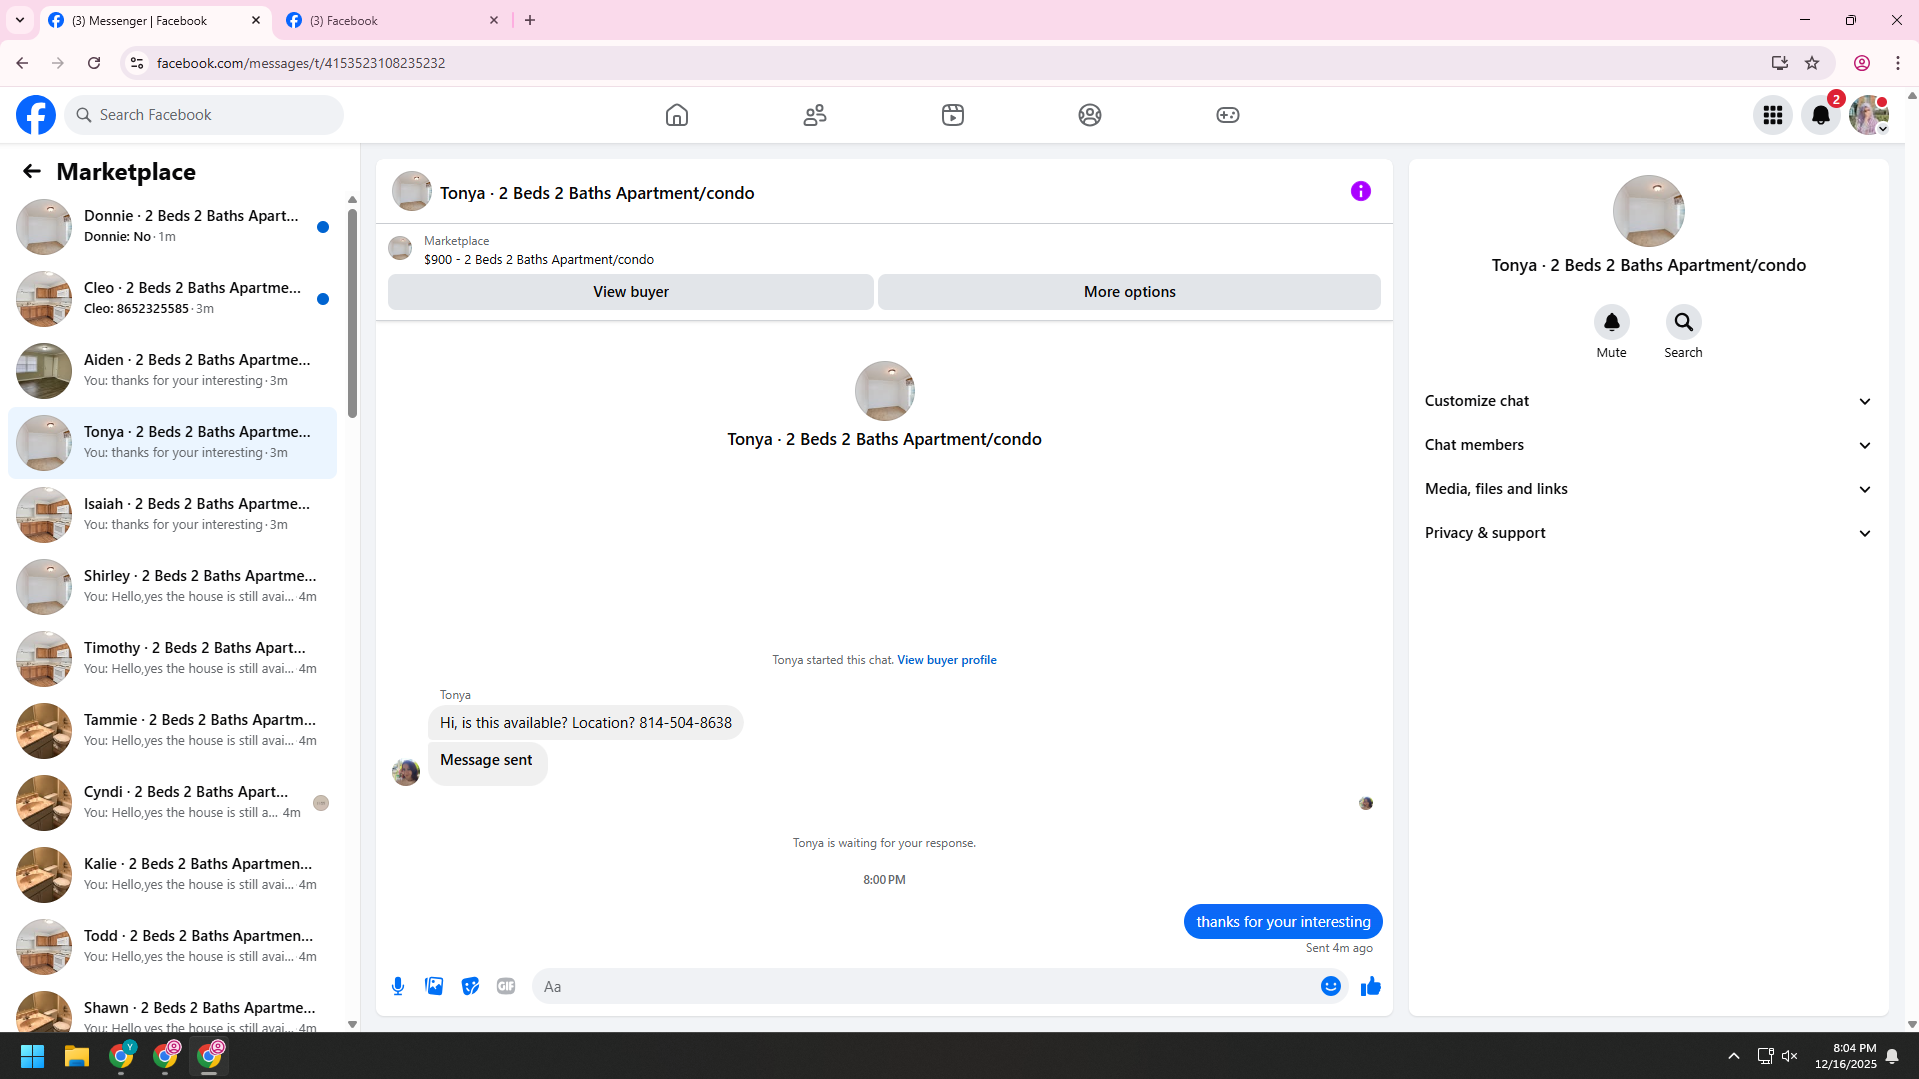
Task: Open Chrome's three-dot menu
Action: (1898, 63)
